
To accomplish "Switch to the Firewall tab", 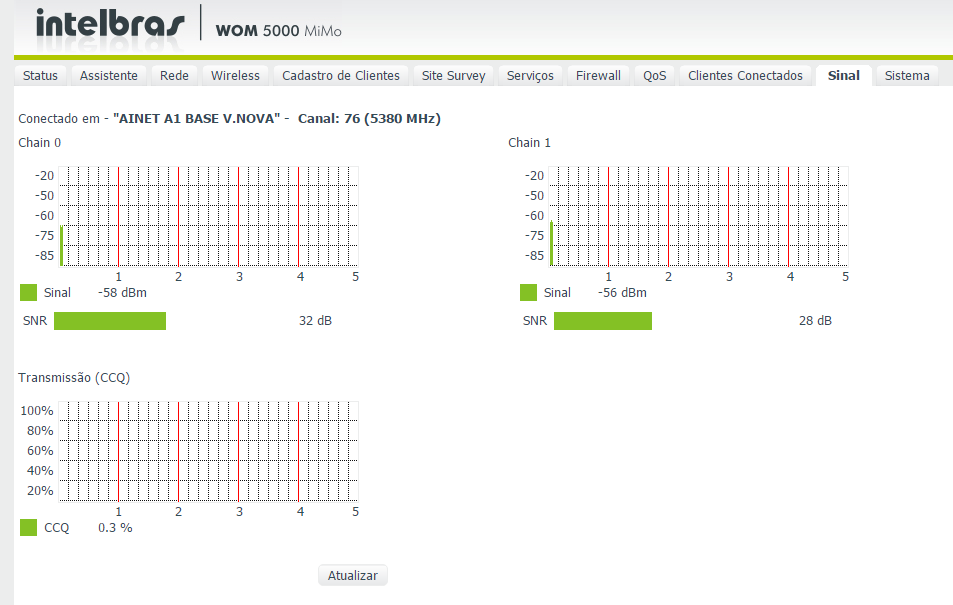I will pos(598,75).
